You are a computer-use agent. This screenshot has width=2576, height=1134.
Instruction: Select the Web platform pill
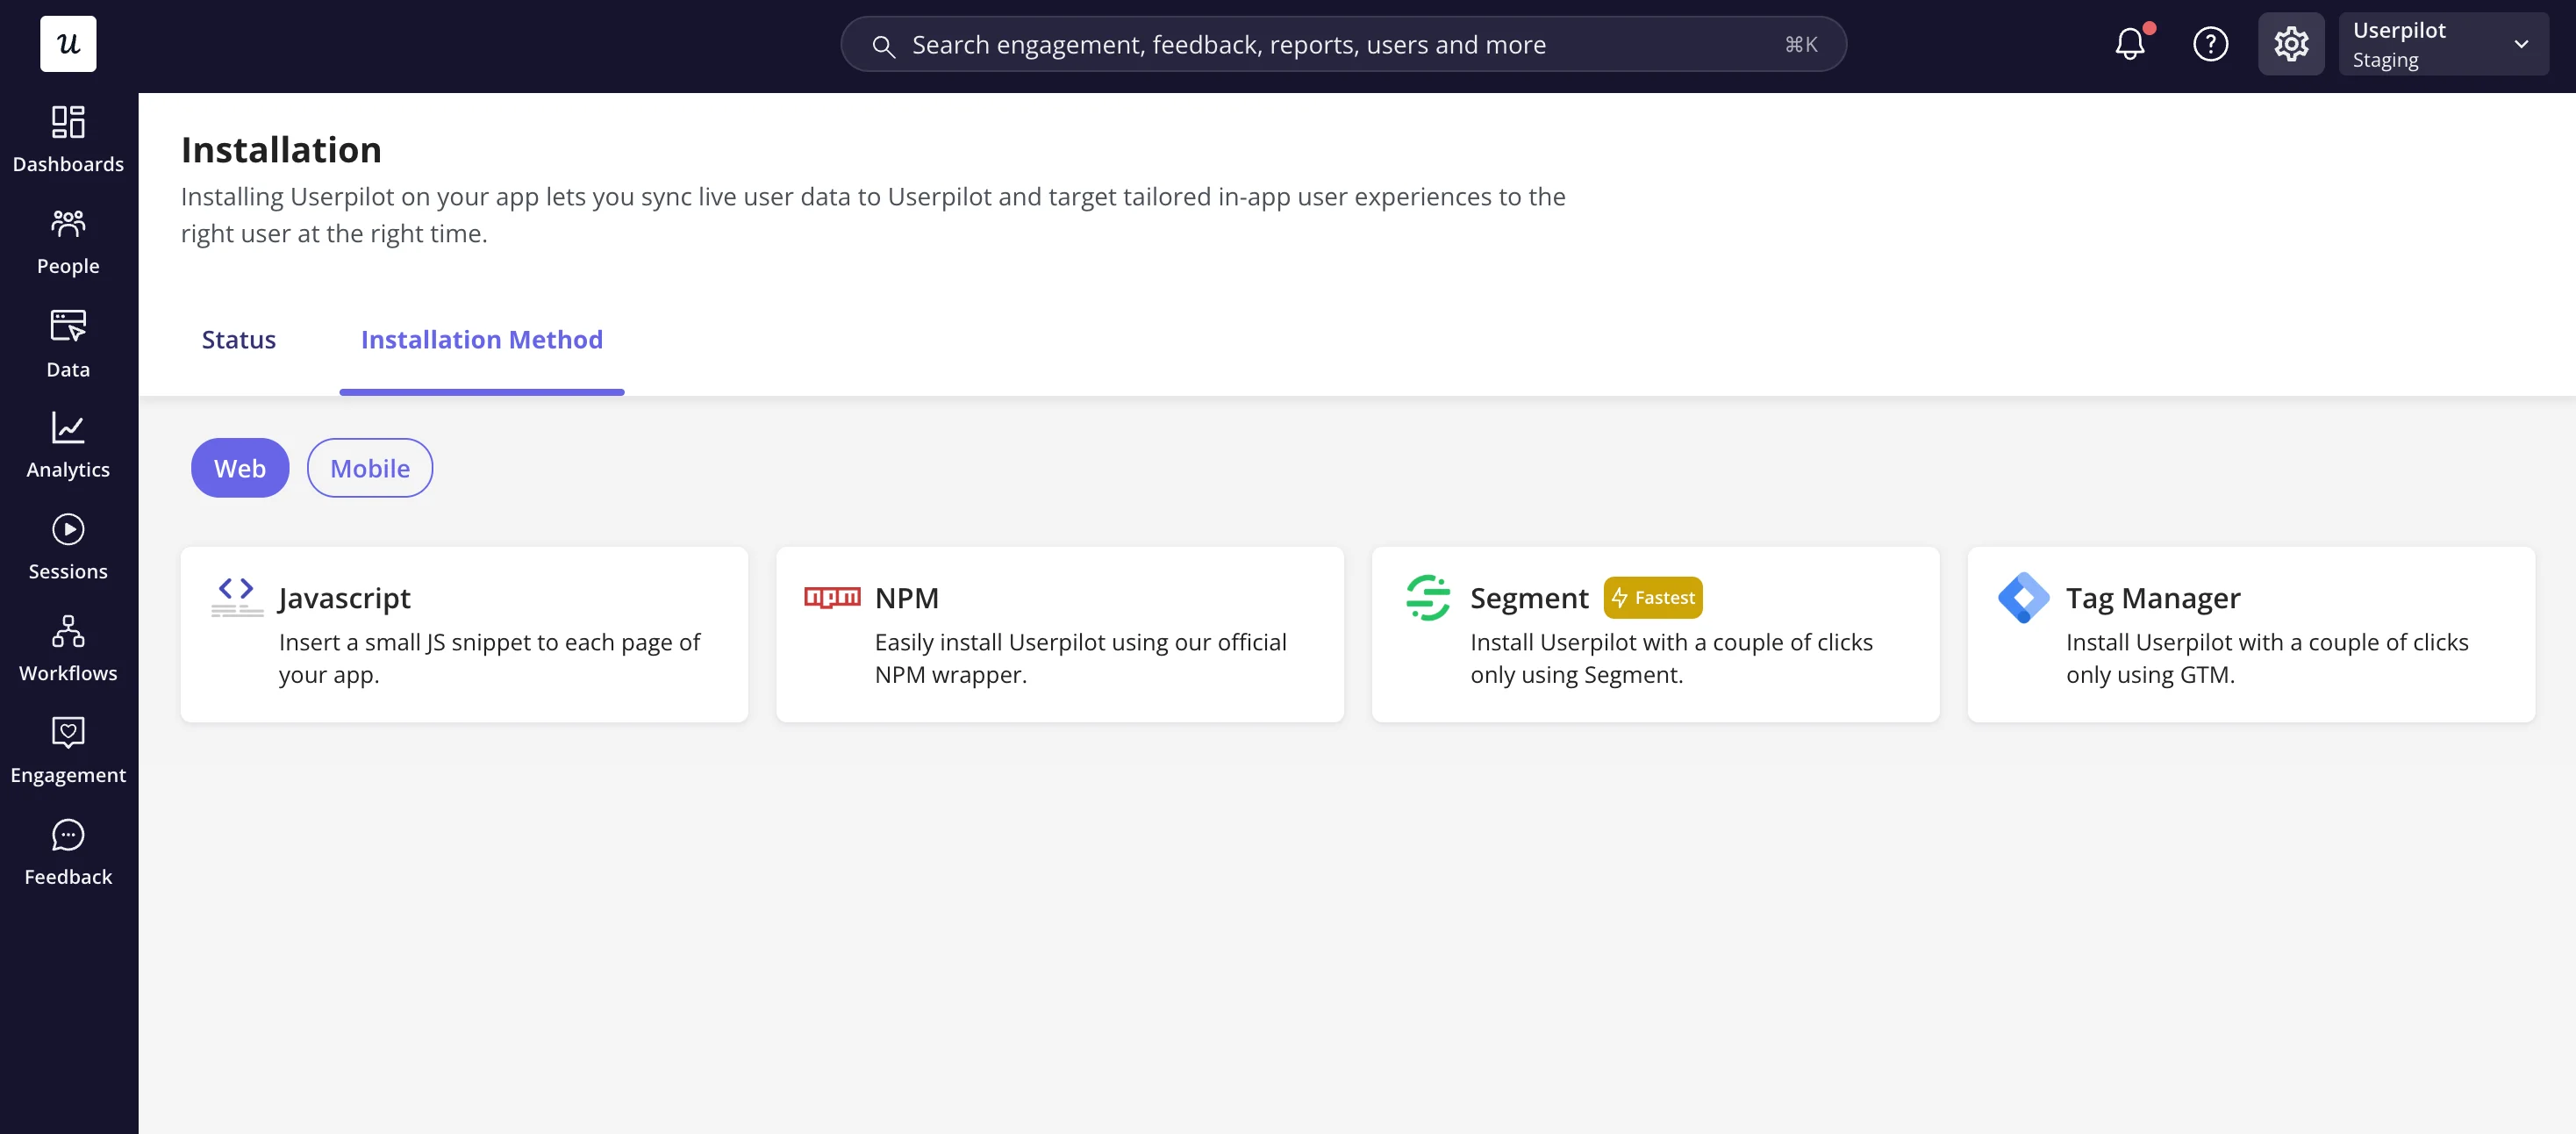click(x=240, y=468)
